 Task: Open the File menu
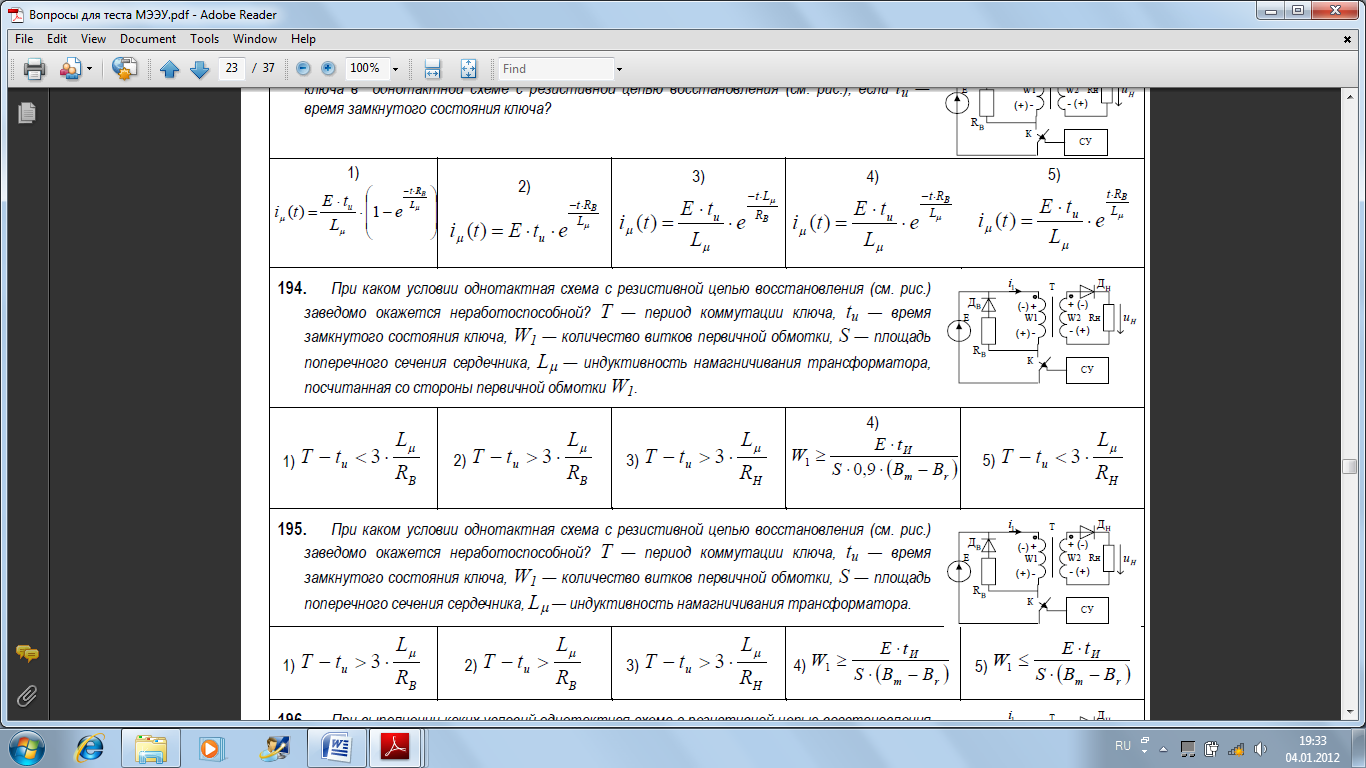[x=24, y=39]
